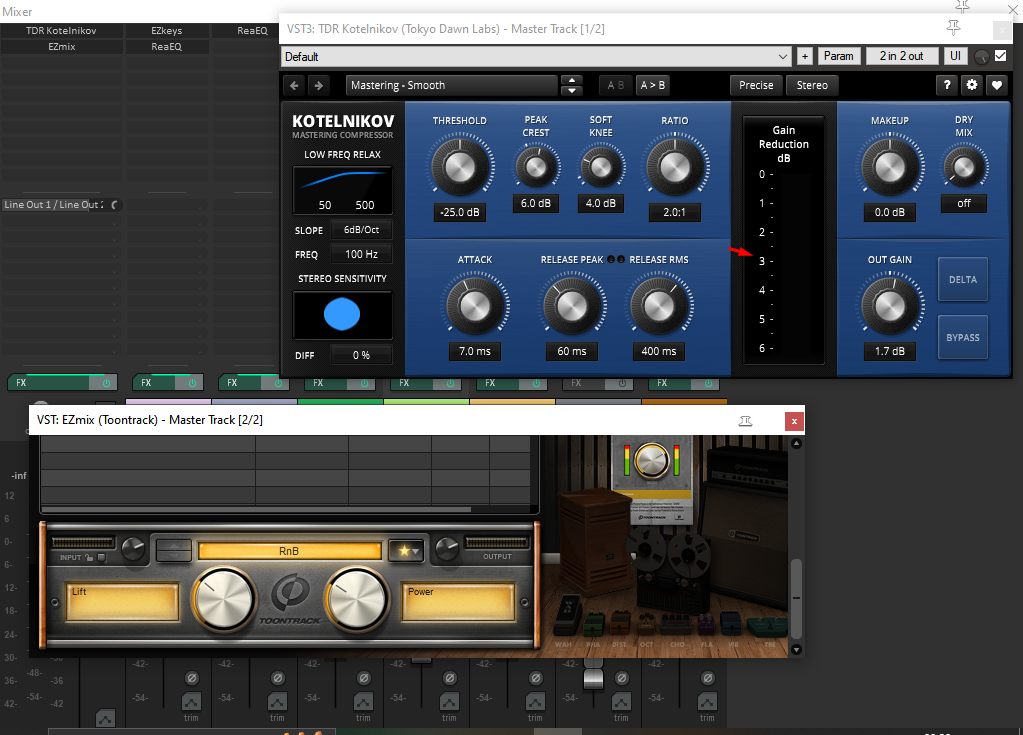
Task: Open the Precise mode selector
Action: [x=756, y=85]
